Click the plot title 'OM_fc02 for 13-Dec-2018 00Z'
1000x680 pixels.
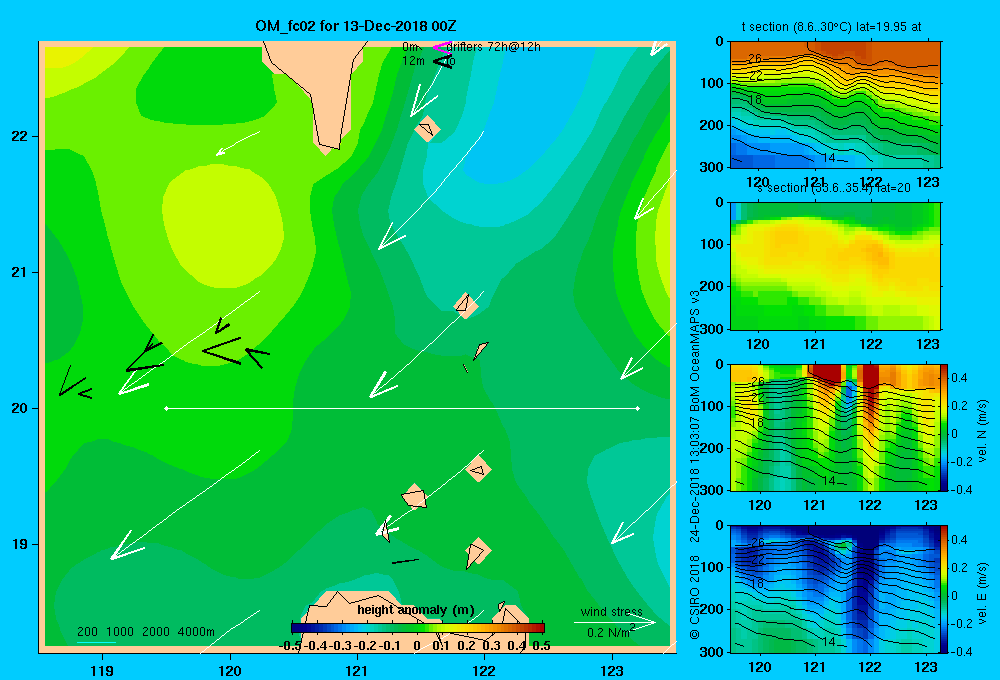pyautogui.click(x=355, y=26)
